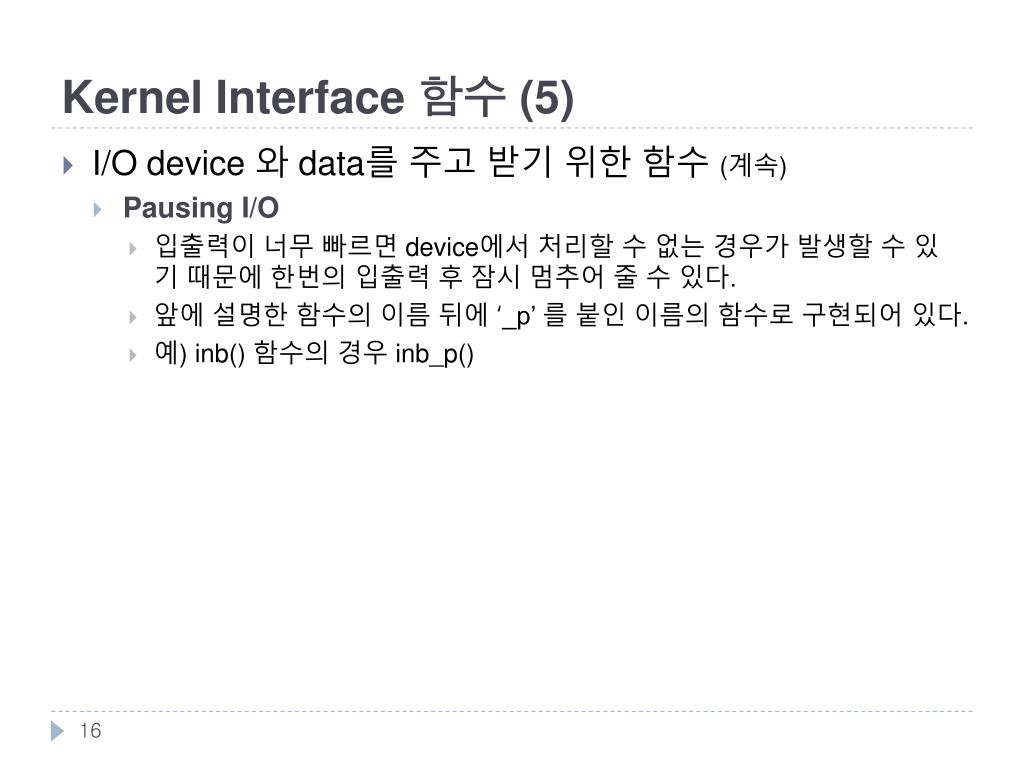1024x768 pixels.
Task: Click the slide title Kernel Interface 함수 (5)
Action: click(318, 97)
